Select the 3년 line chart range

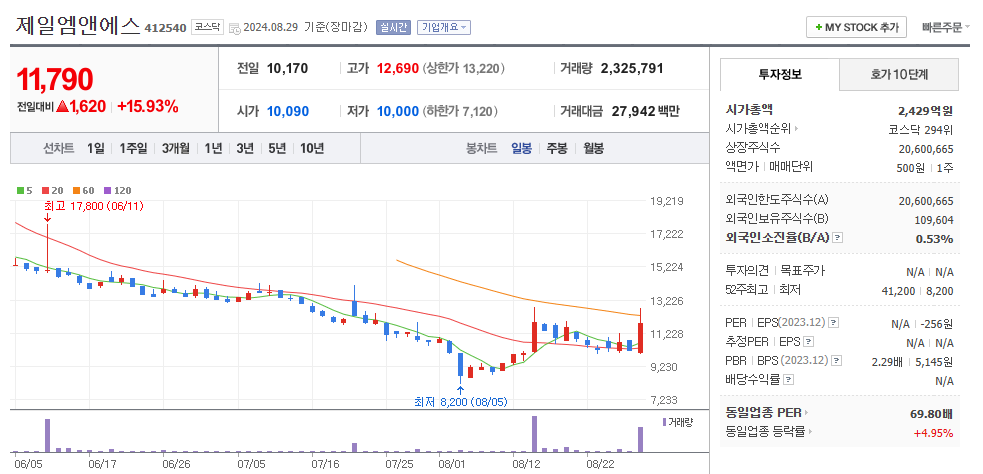click(x=245, y=149)
